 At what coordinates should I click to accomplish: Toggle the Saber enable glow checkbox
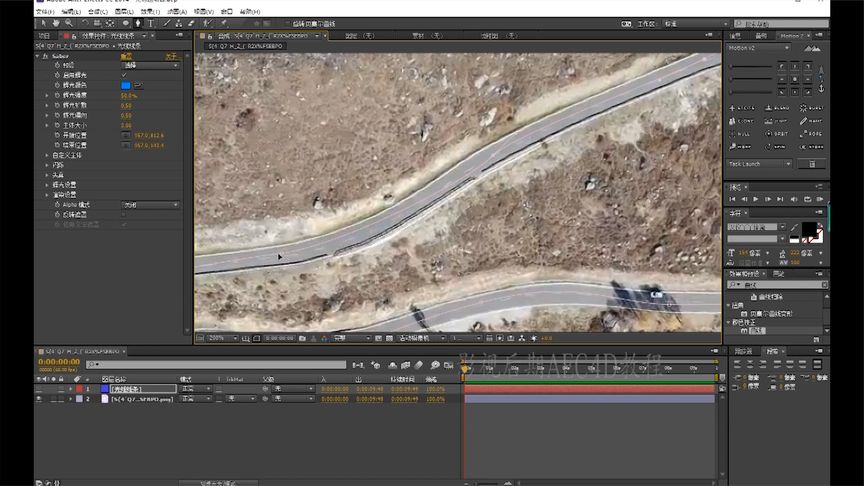124,75
